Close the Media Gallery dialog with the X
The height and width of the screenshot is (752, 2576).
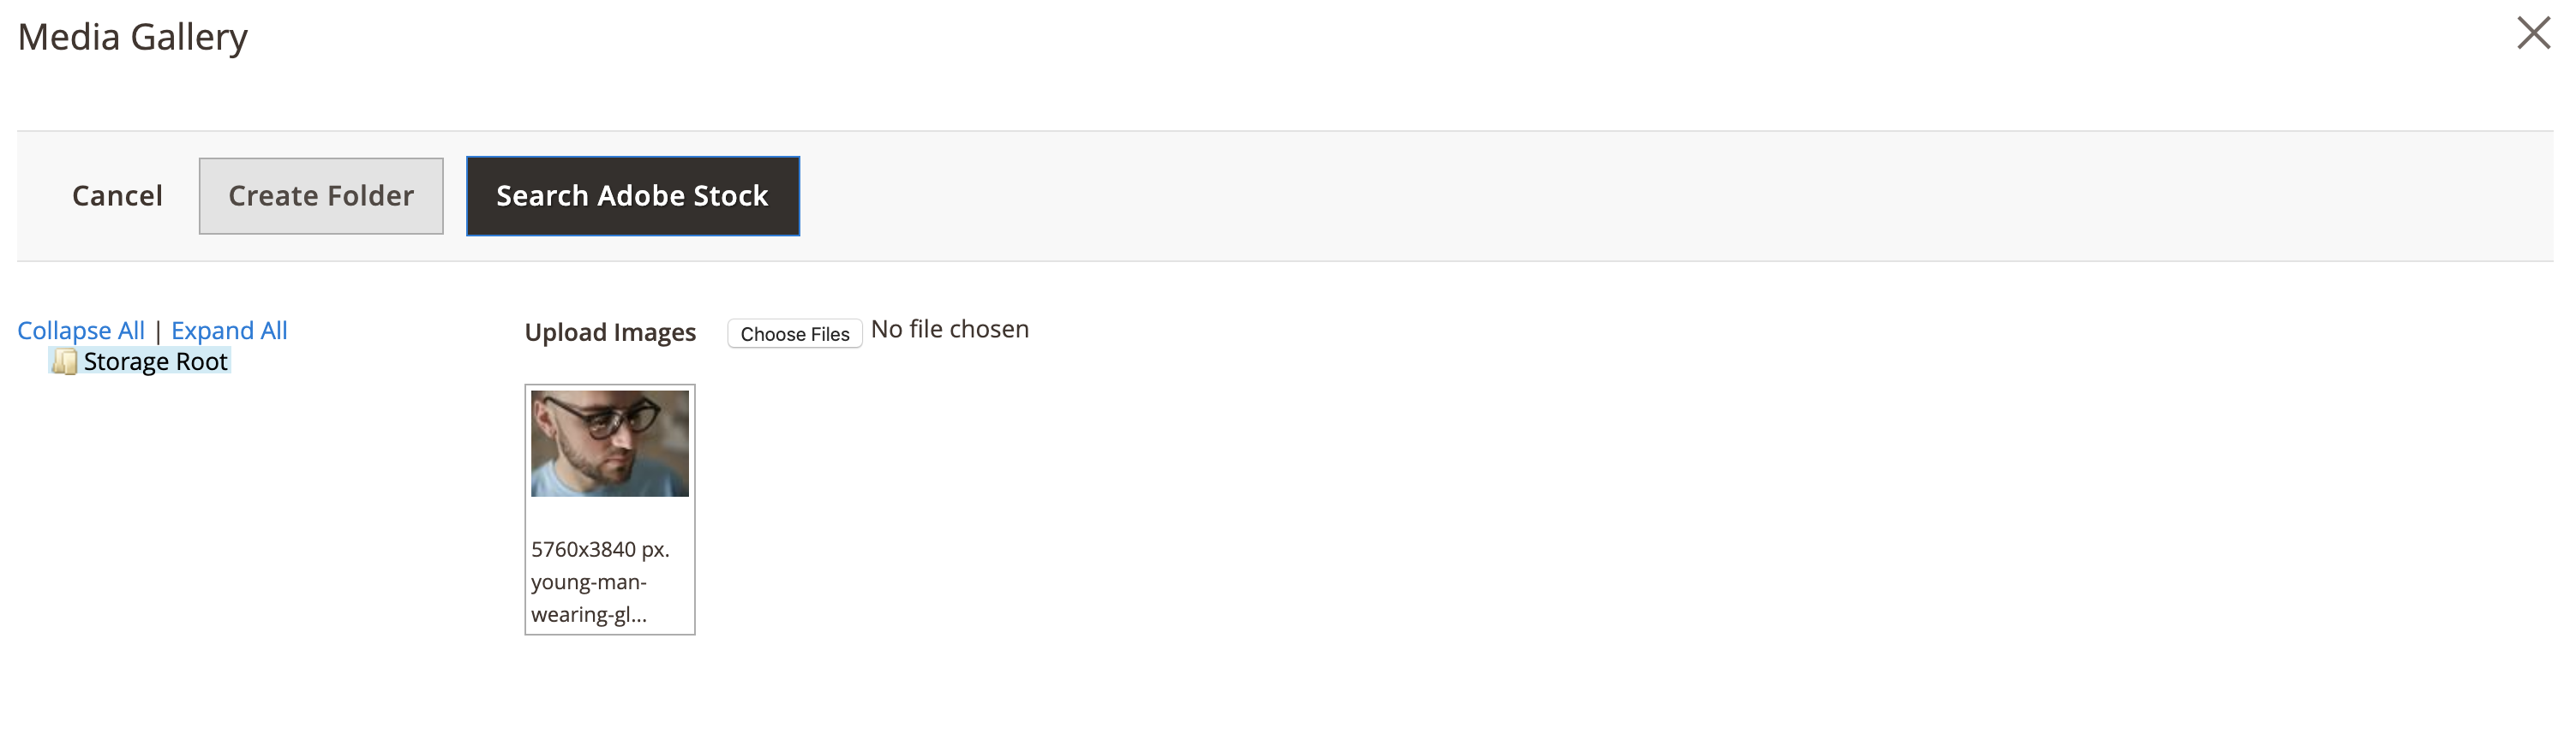(2534, 33)
